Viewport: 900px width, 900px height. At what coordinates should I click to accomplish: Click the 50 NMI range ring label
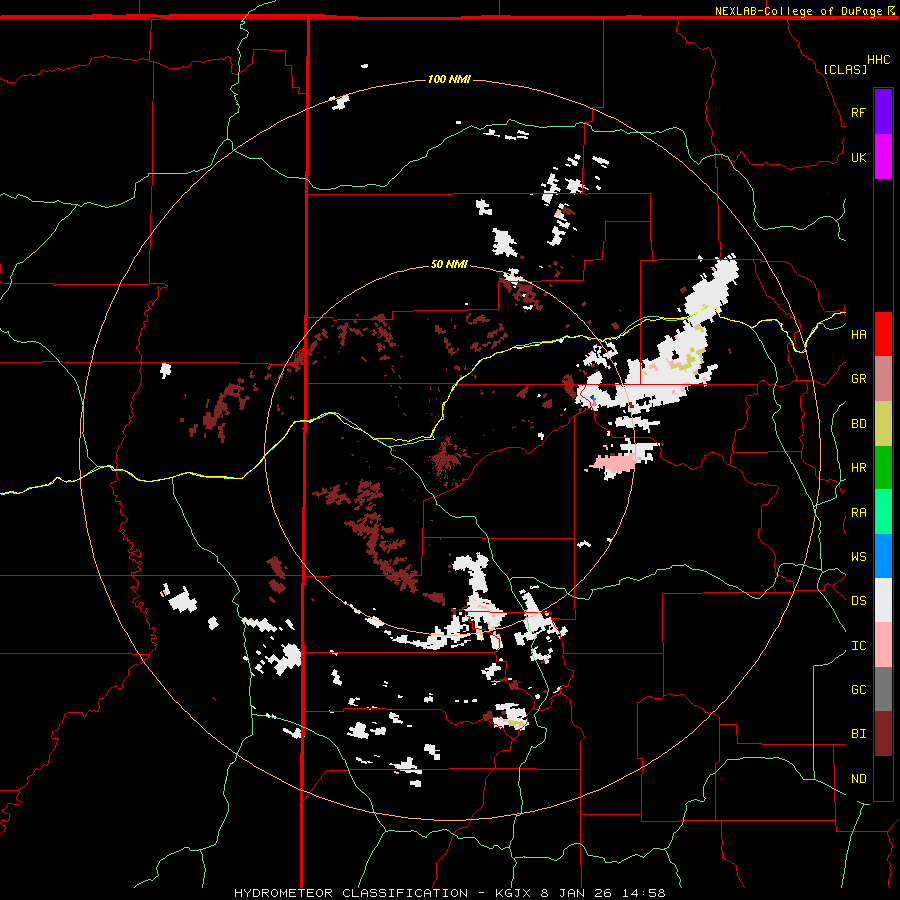449,264
